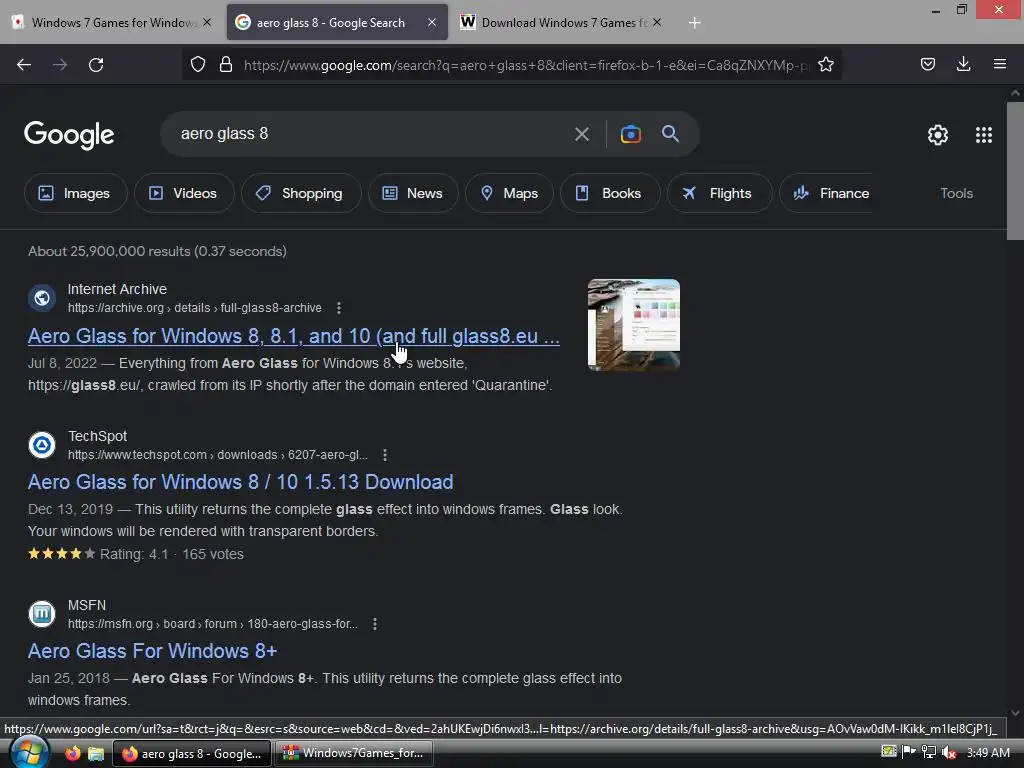Filter results by Flights
Image resolution: width=1024 pixels, height=768 pixels.
(720, 193)
